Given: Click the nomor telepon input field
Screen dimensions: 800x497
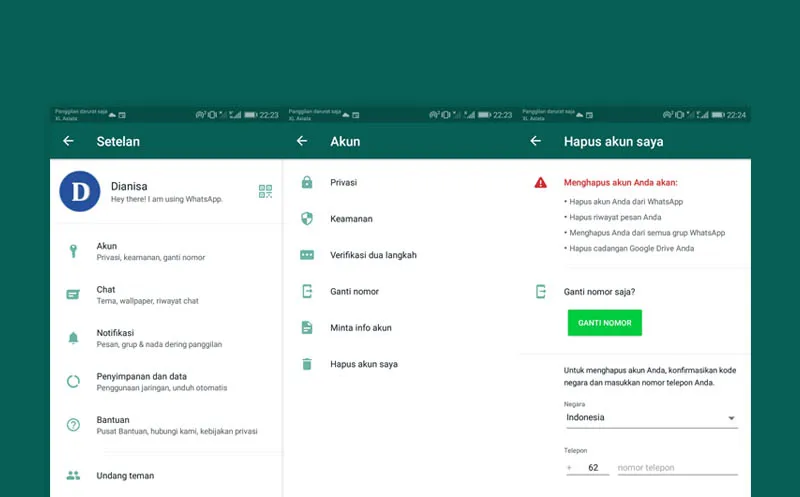Looking at the screenshot, I should tap(677, 468).
